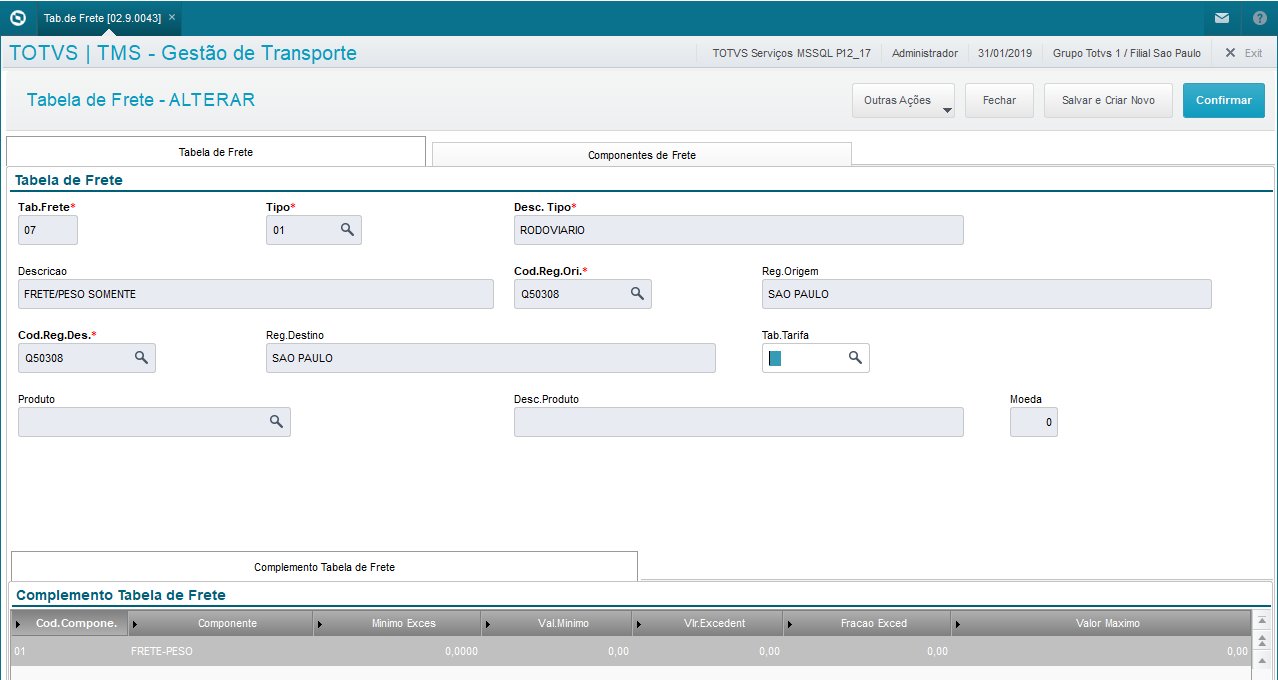Click the Tab.Frete input field

pos(48,230)
